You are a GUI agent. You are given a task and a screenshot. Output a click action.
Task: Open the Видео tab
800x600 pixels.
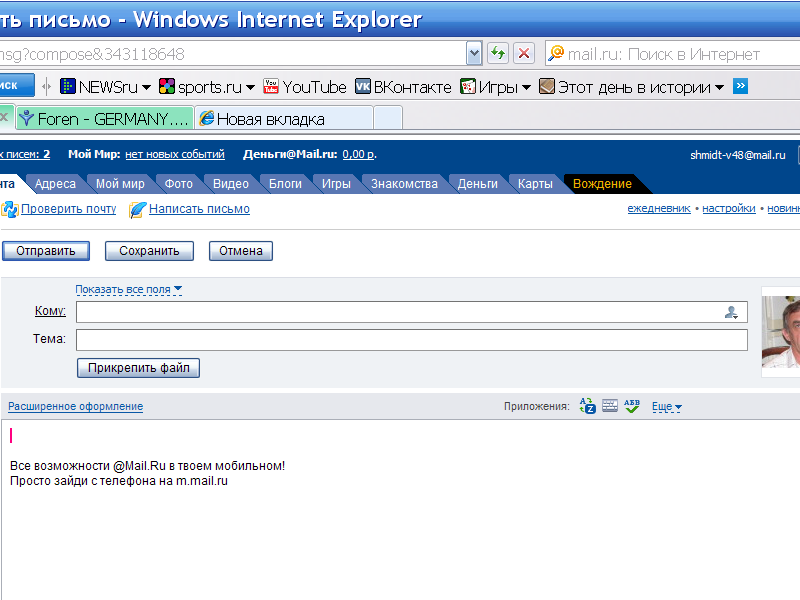tap(231, 184)
